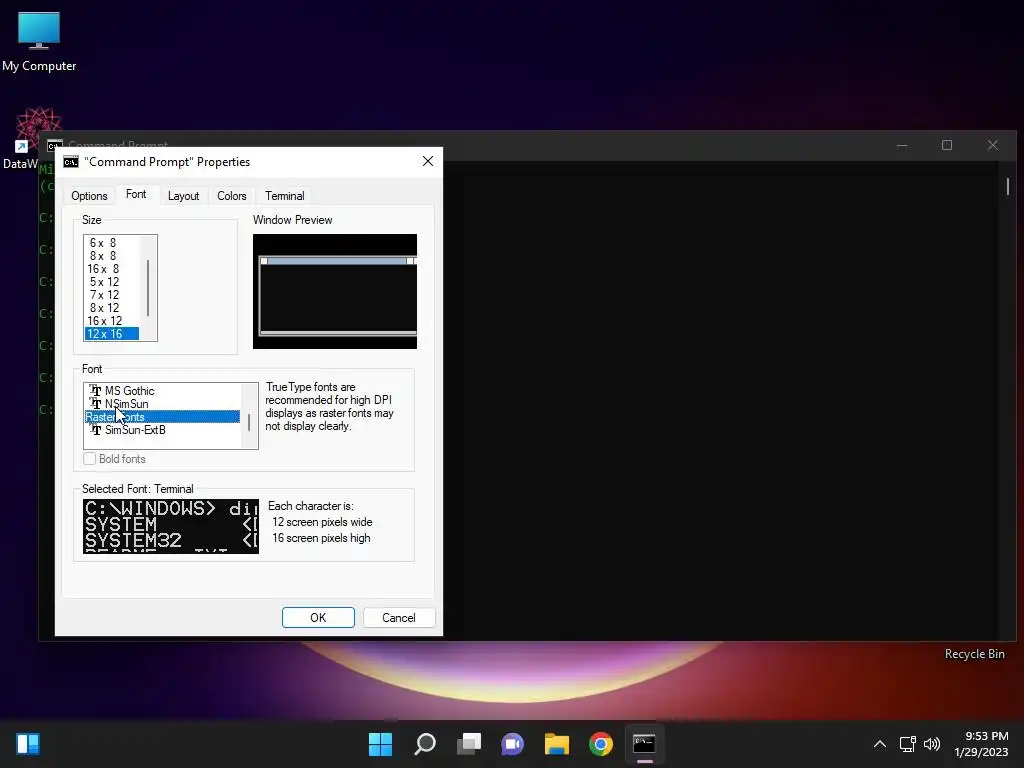The width and height of the screenshot is (1024, 768).
Task: Maximize the Command Prompt window
Action: click(947, 145)
